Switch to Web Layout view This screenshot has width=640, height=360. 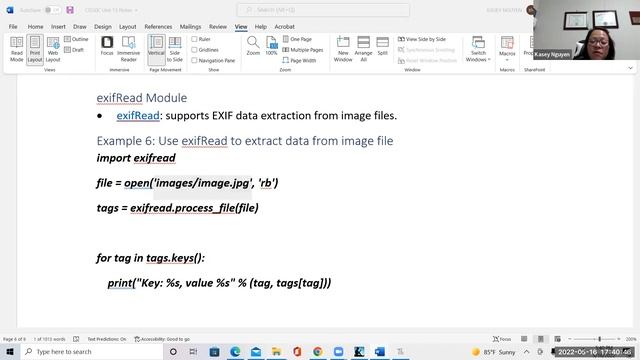(x=53, y=49)
